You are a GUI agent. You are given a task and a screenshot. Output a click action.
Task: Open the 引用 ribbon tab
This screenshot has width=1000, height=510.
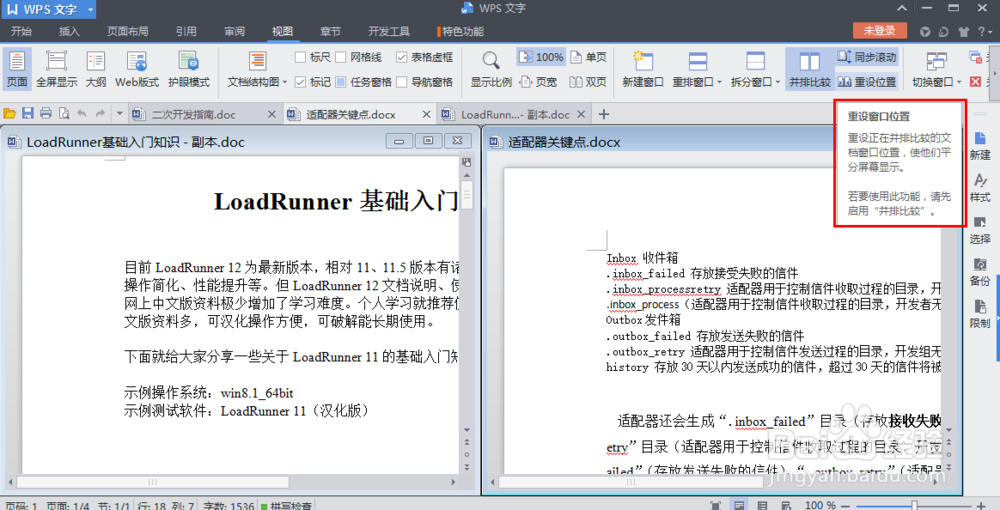(186, 31)
